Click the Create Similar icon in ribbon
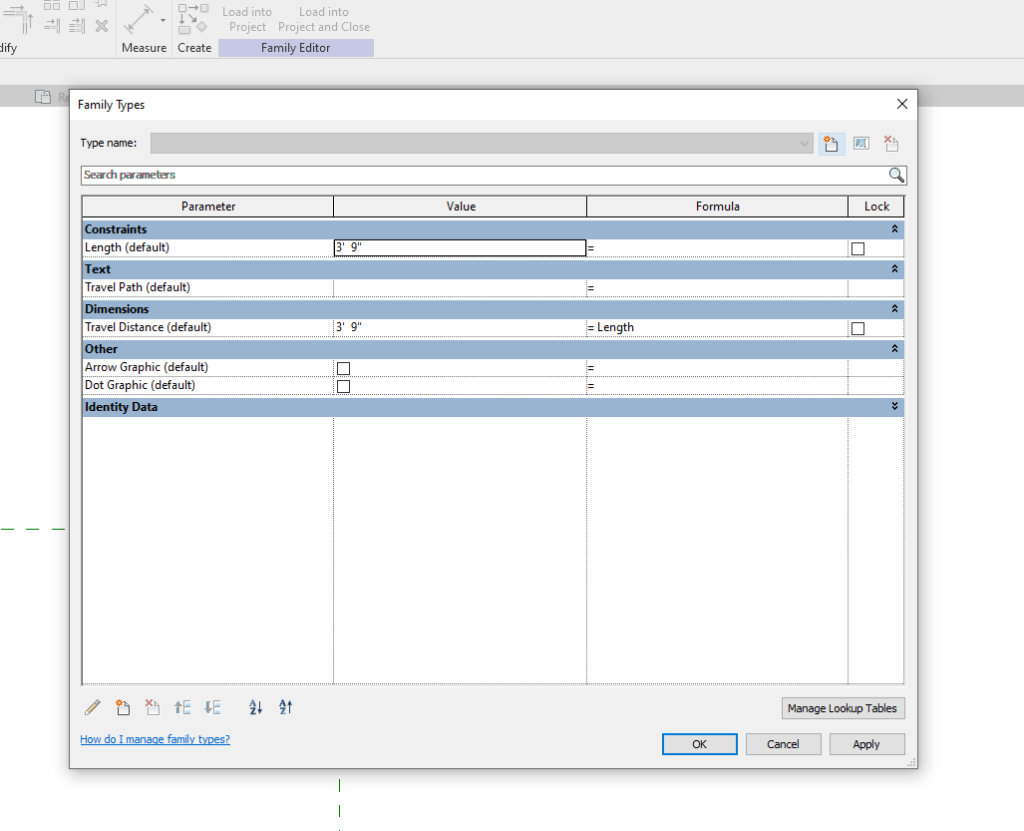Viewport: 1024px width, 831px height. click(193, 18)
